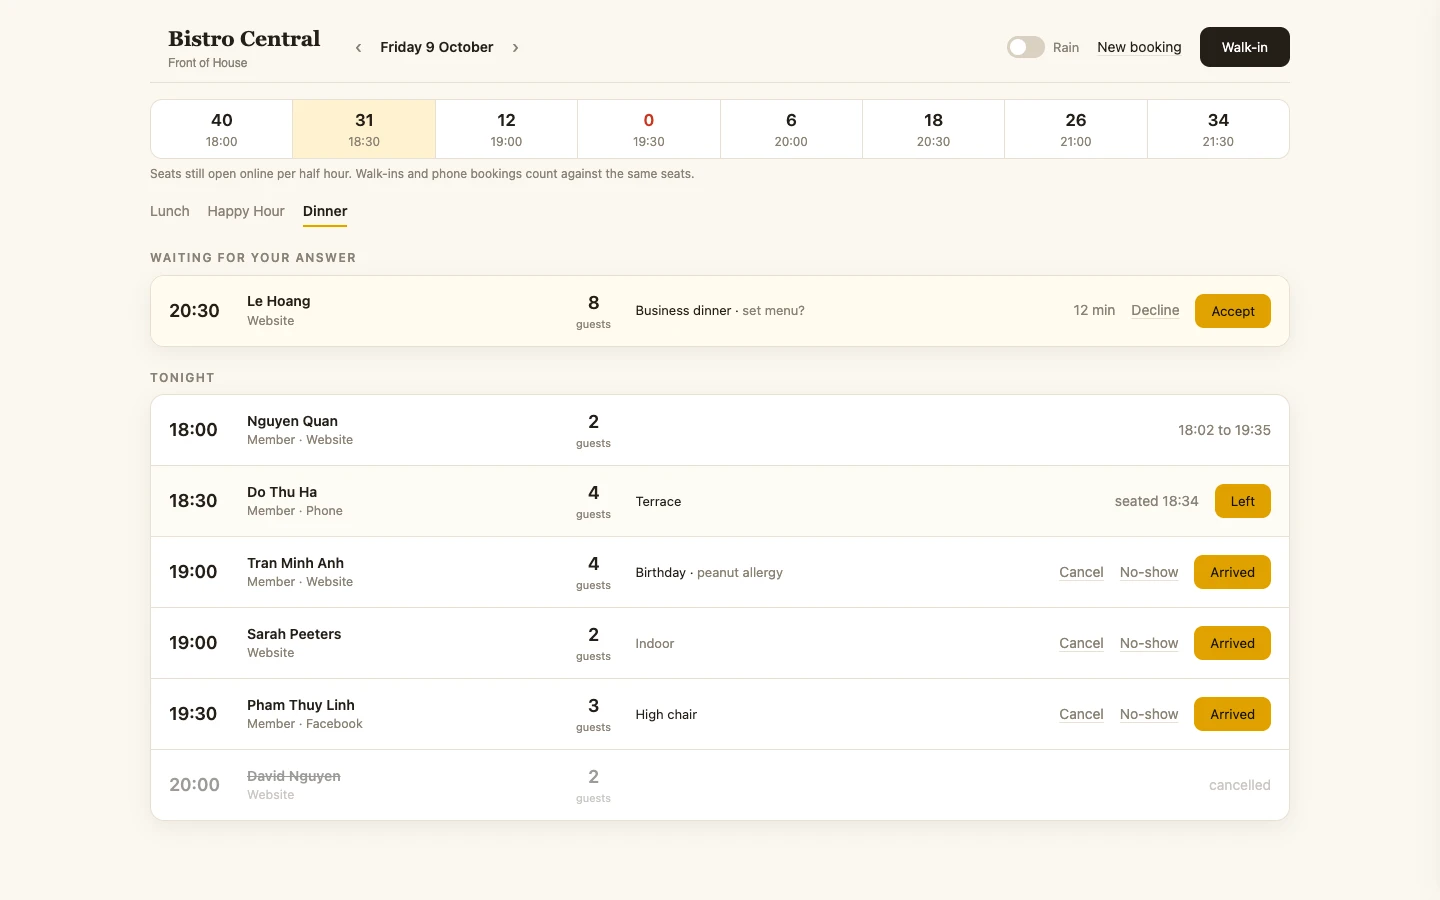Open the Dinner tab

coord(325,211)
